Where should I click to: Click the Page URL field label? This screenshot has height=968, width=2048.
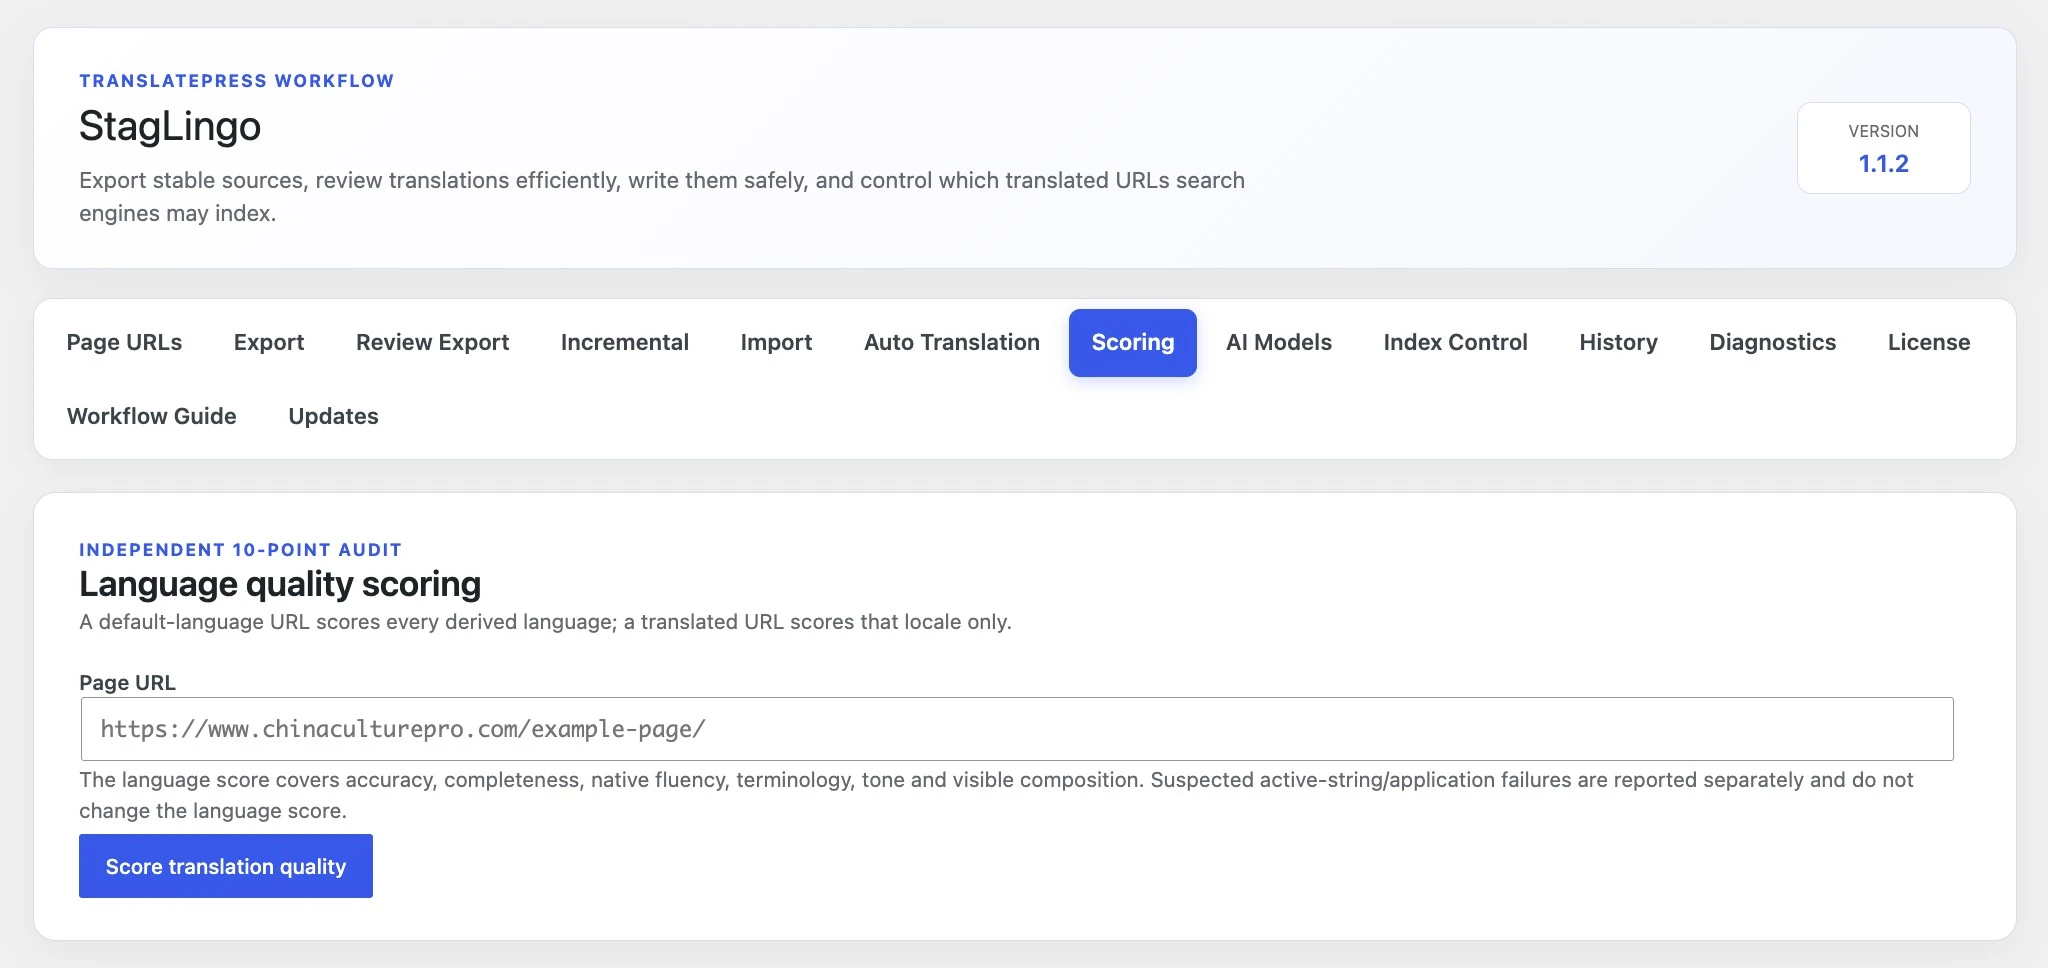(127, 683)
